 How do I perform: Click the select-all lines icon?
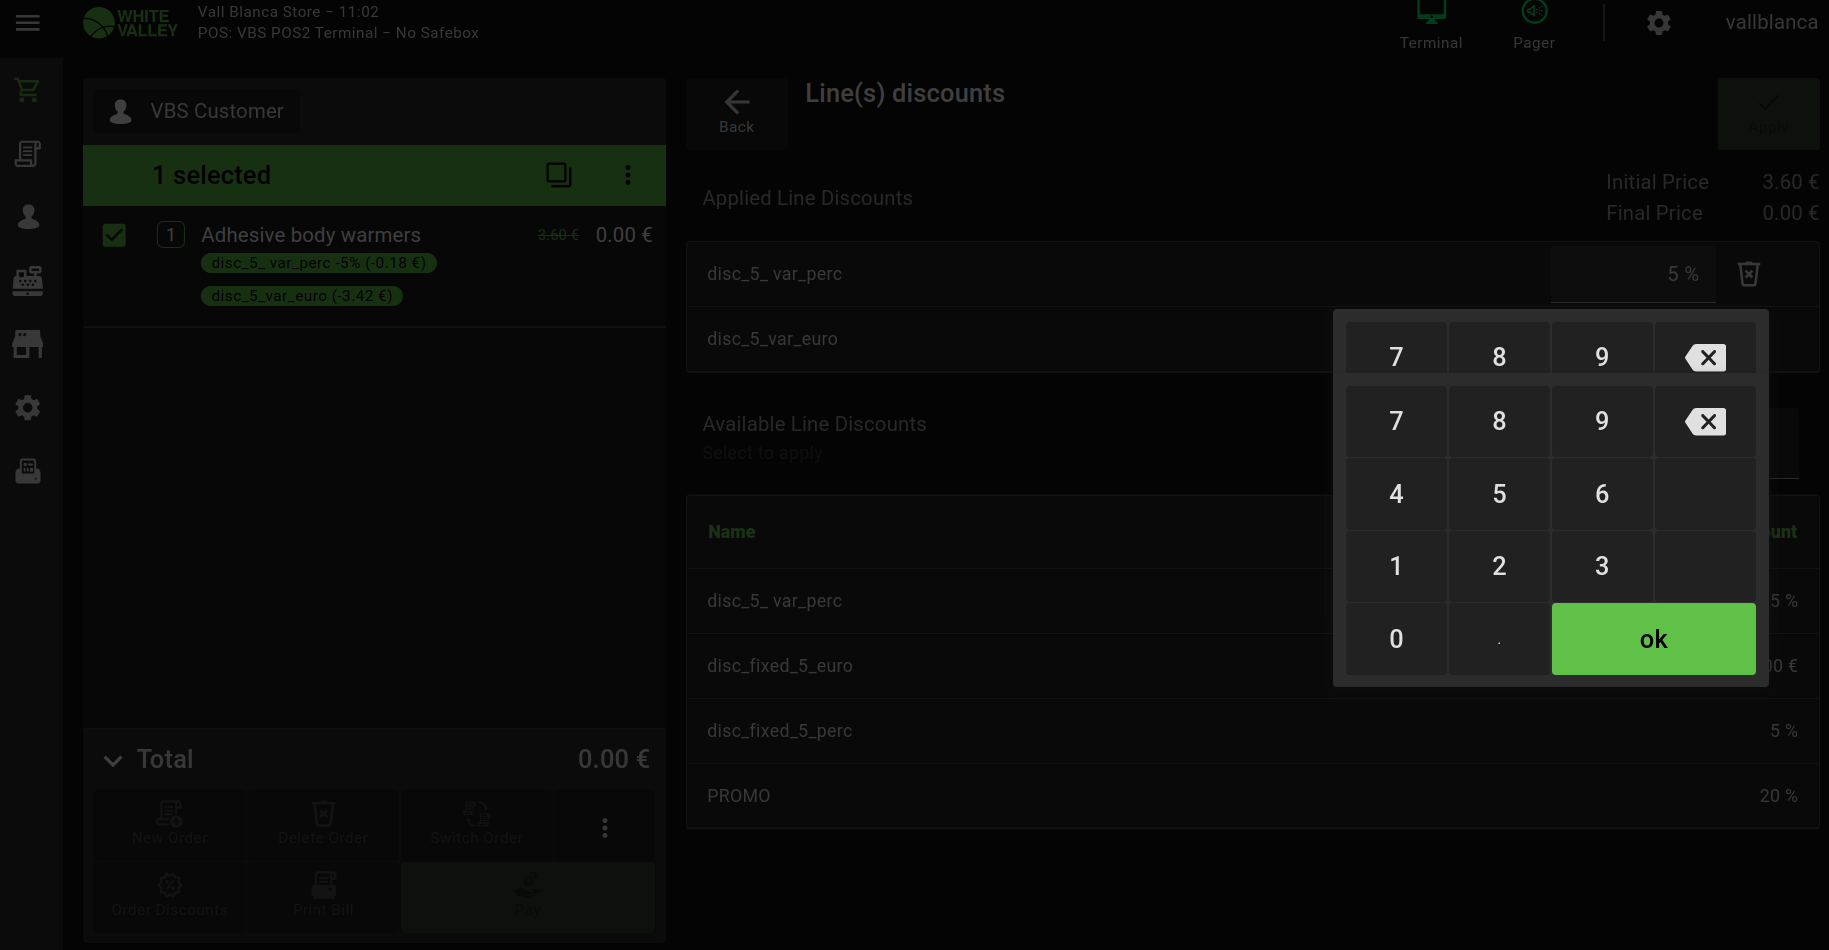click(559, 175)
